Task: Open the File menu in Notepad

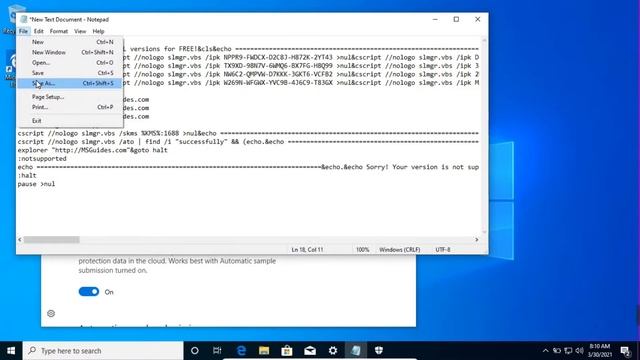Action: (x=23, y=31)
